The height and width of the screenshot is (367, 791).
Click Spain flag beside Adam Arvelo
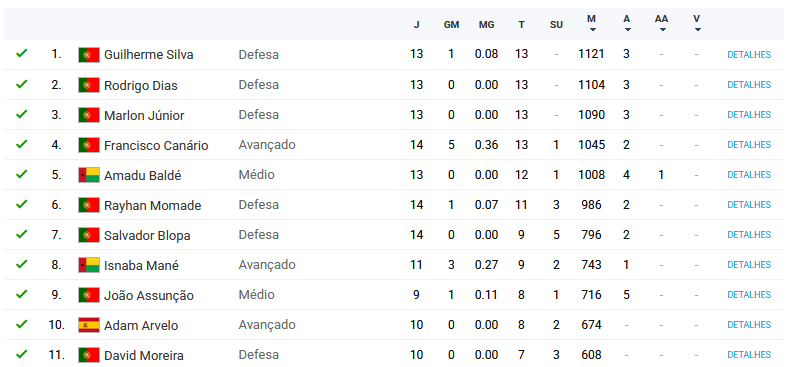coord(89,325)
